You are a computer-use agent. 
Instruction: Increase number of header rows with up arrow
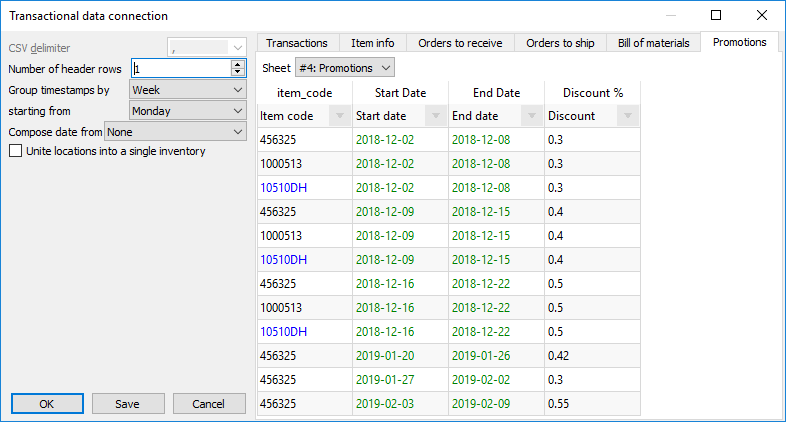point(237,64)
